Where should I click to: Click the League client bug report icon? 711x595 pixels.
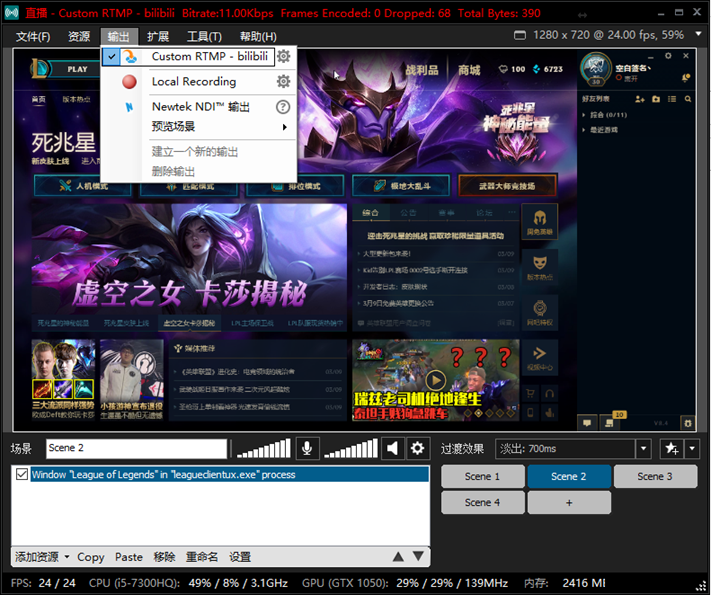coord(688,423)
